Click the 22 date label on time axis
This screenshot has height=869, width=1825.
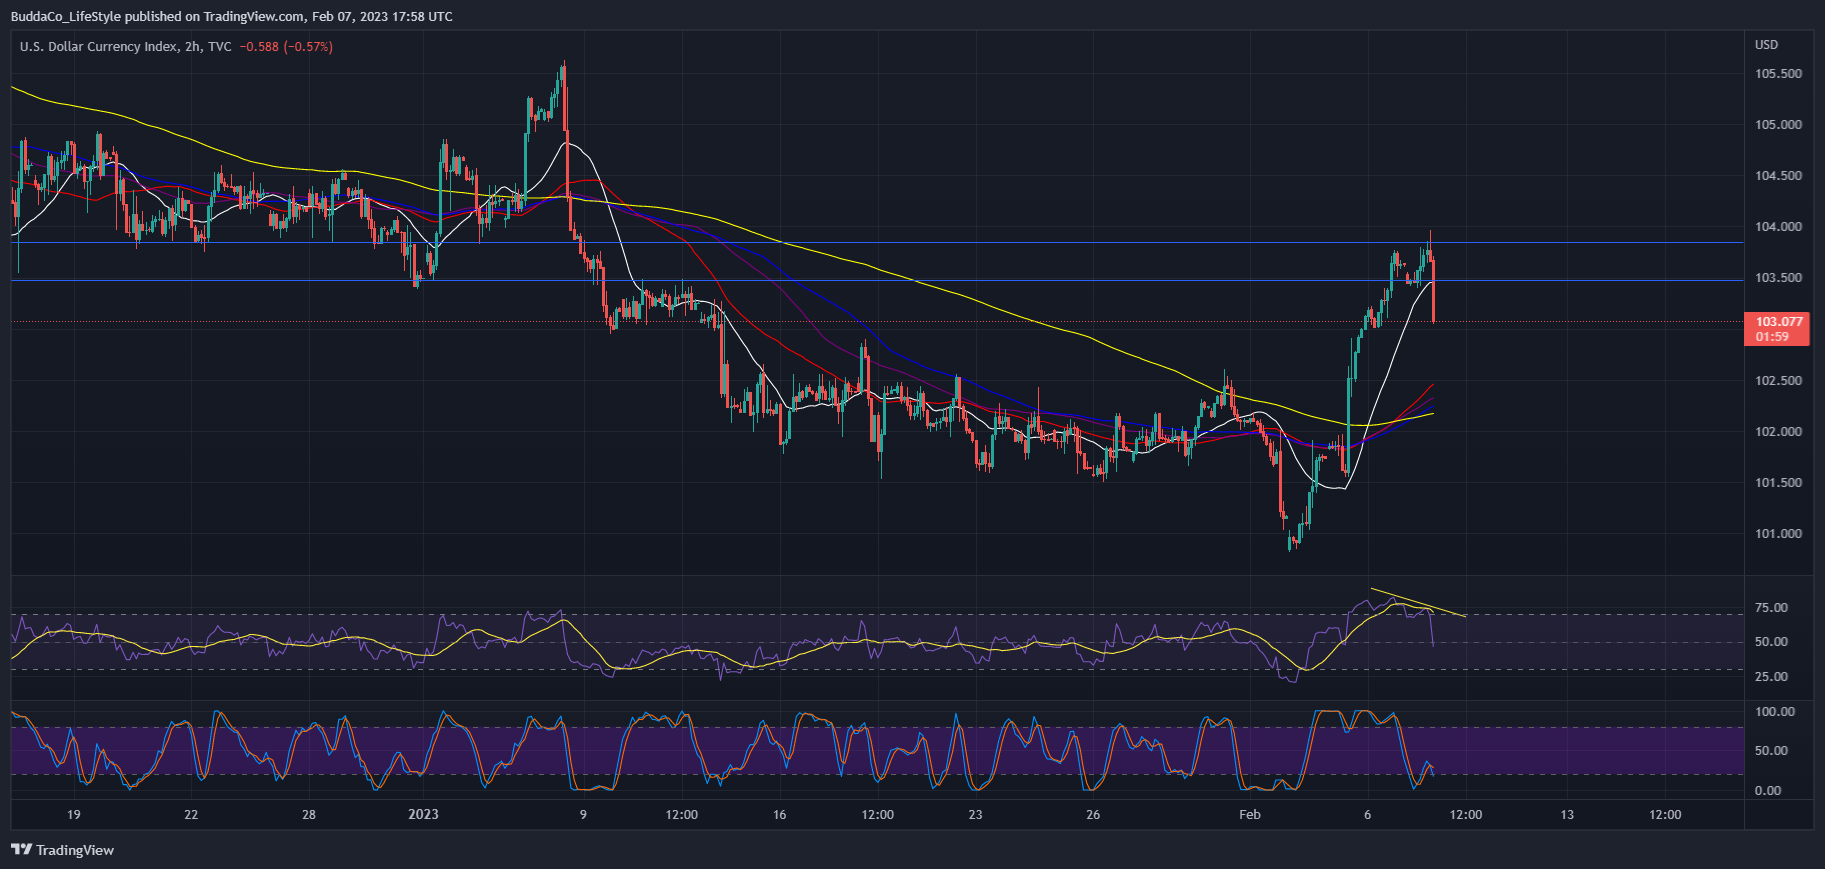[x=191, y=814]
